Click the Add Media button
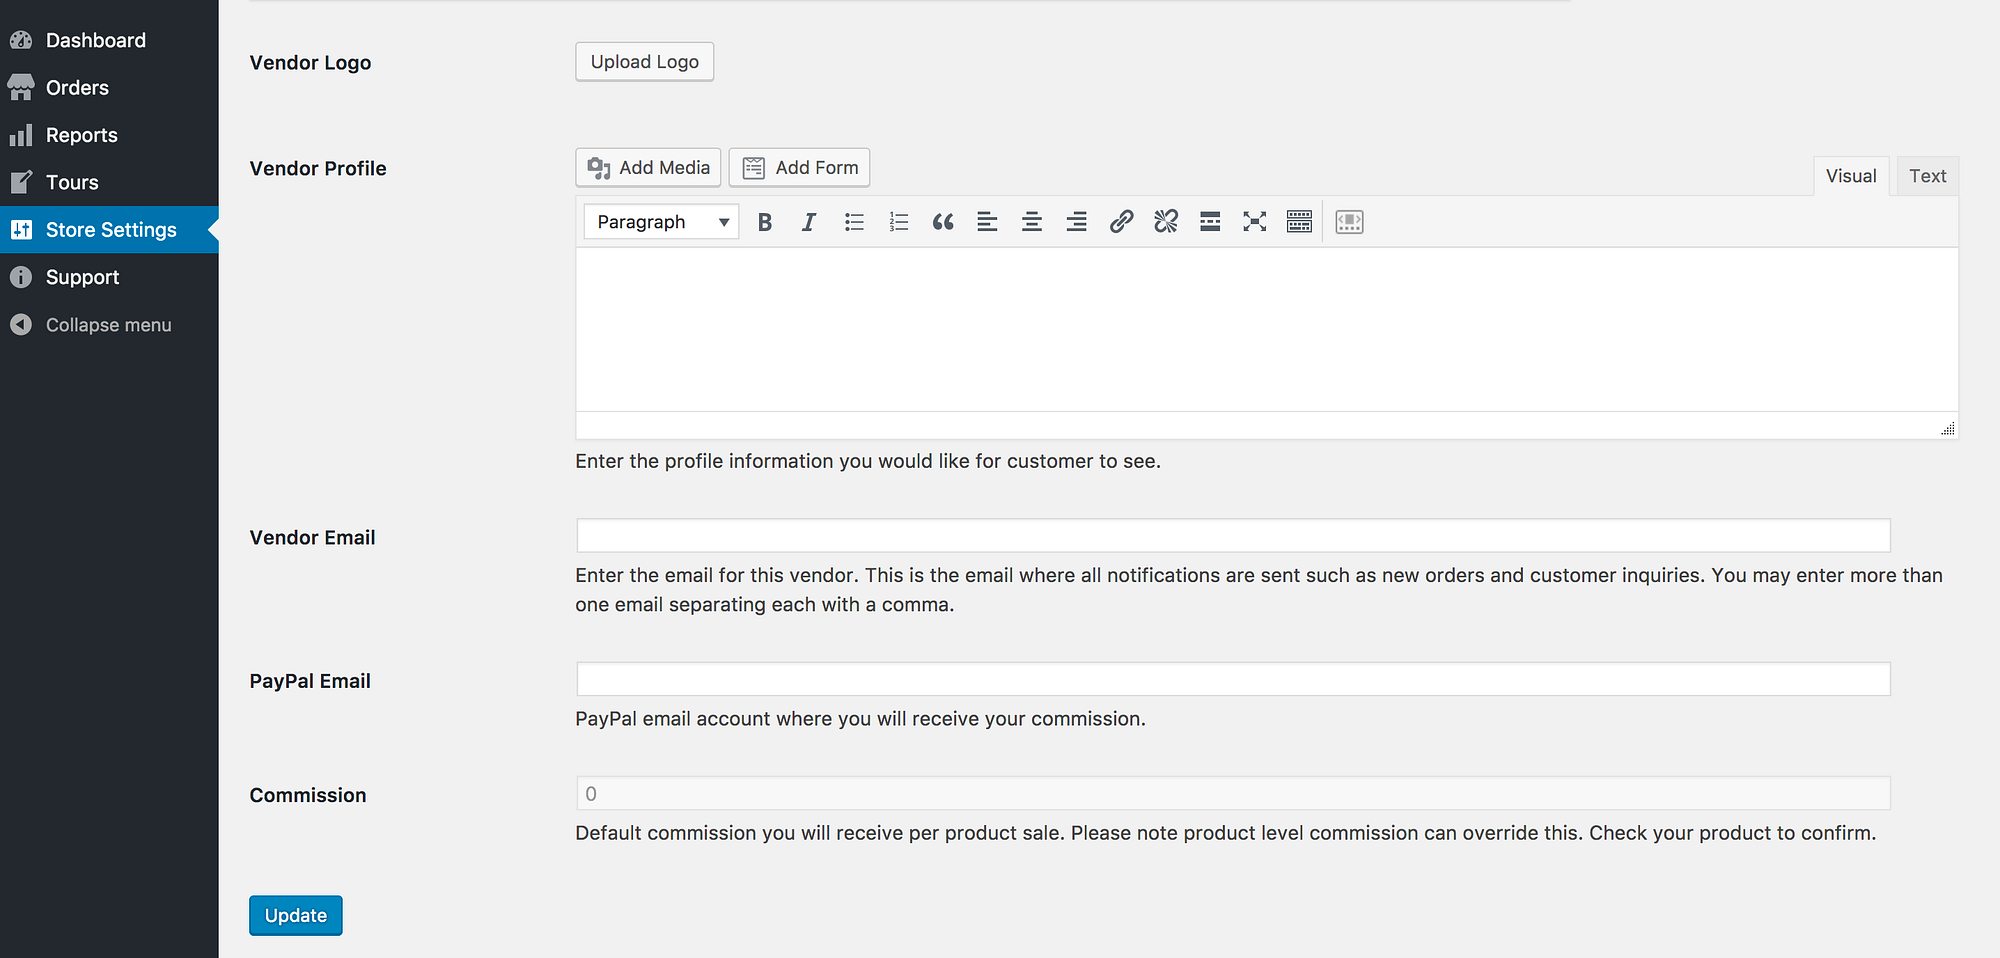 click(648, 168)
